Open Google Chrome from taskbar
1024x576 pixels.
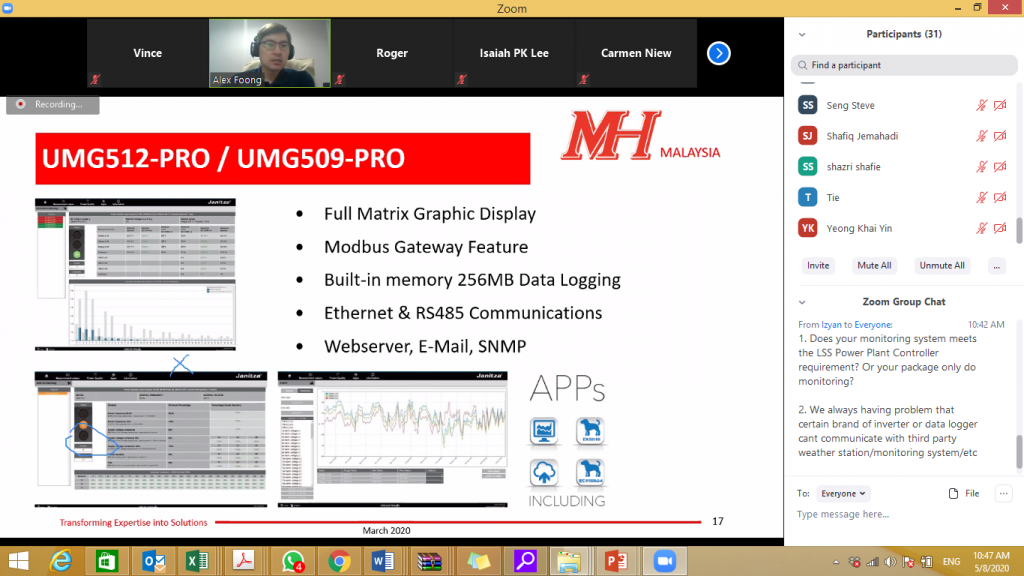(x=339, y=561)
